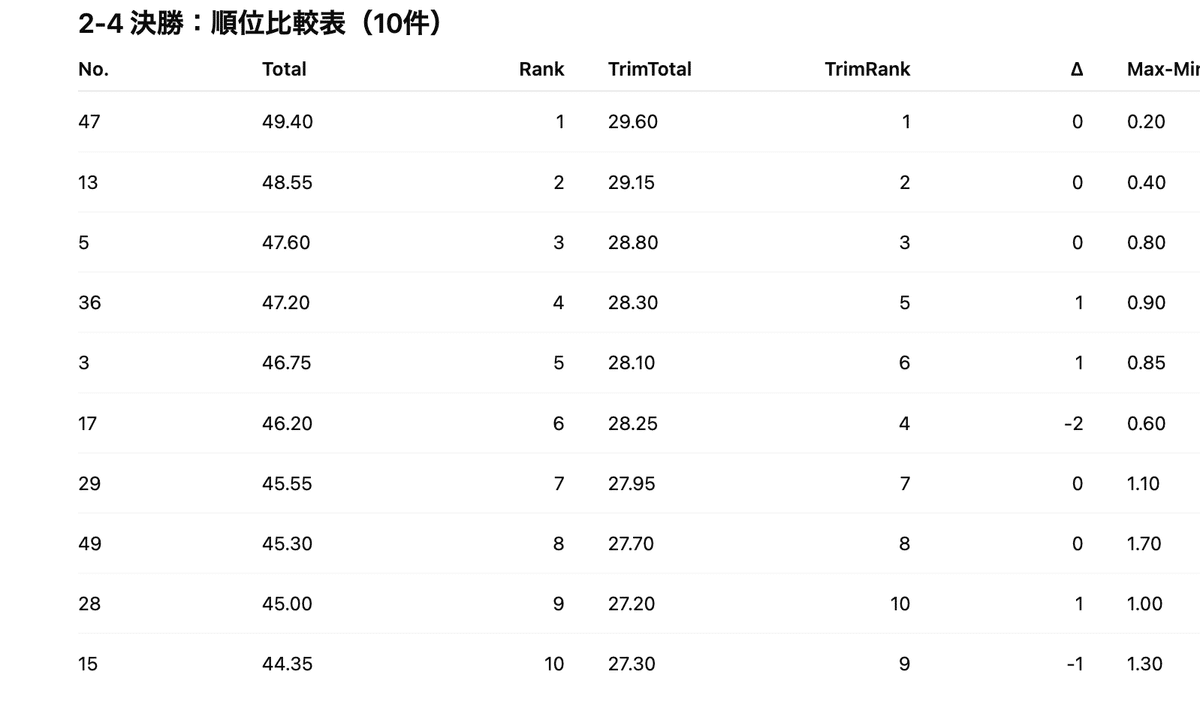This screenshot has height=722, width=1200.
Task: Click the Max-Min column header
Action: coord(1162,69)
